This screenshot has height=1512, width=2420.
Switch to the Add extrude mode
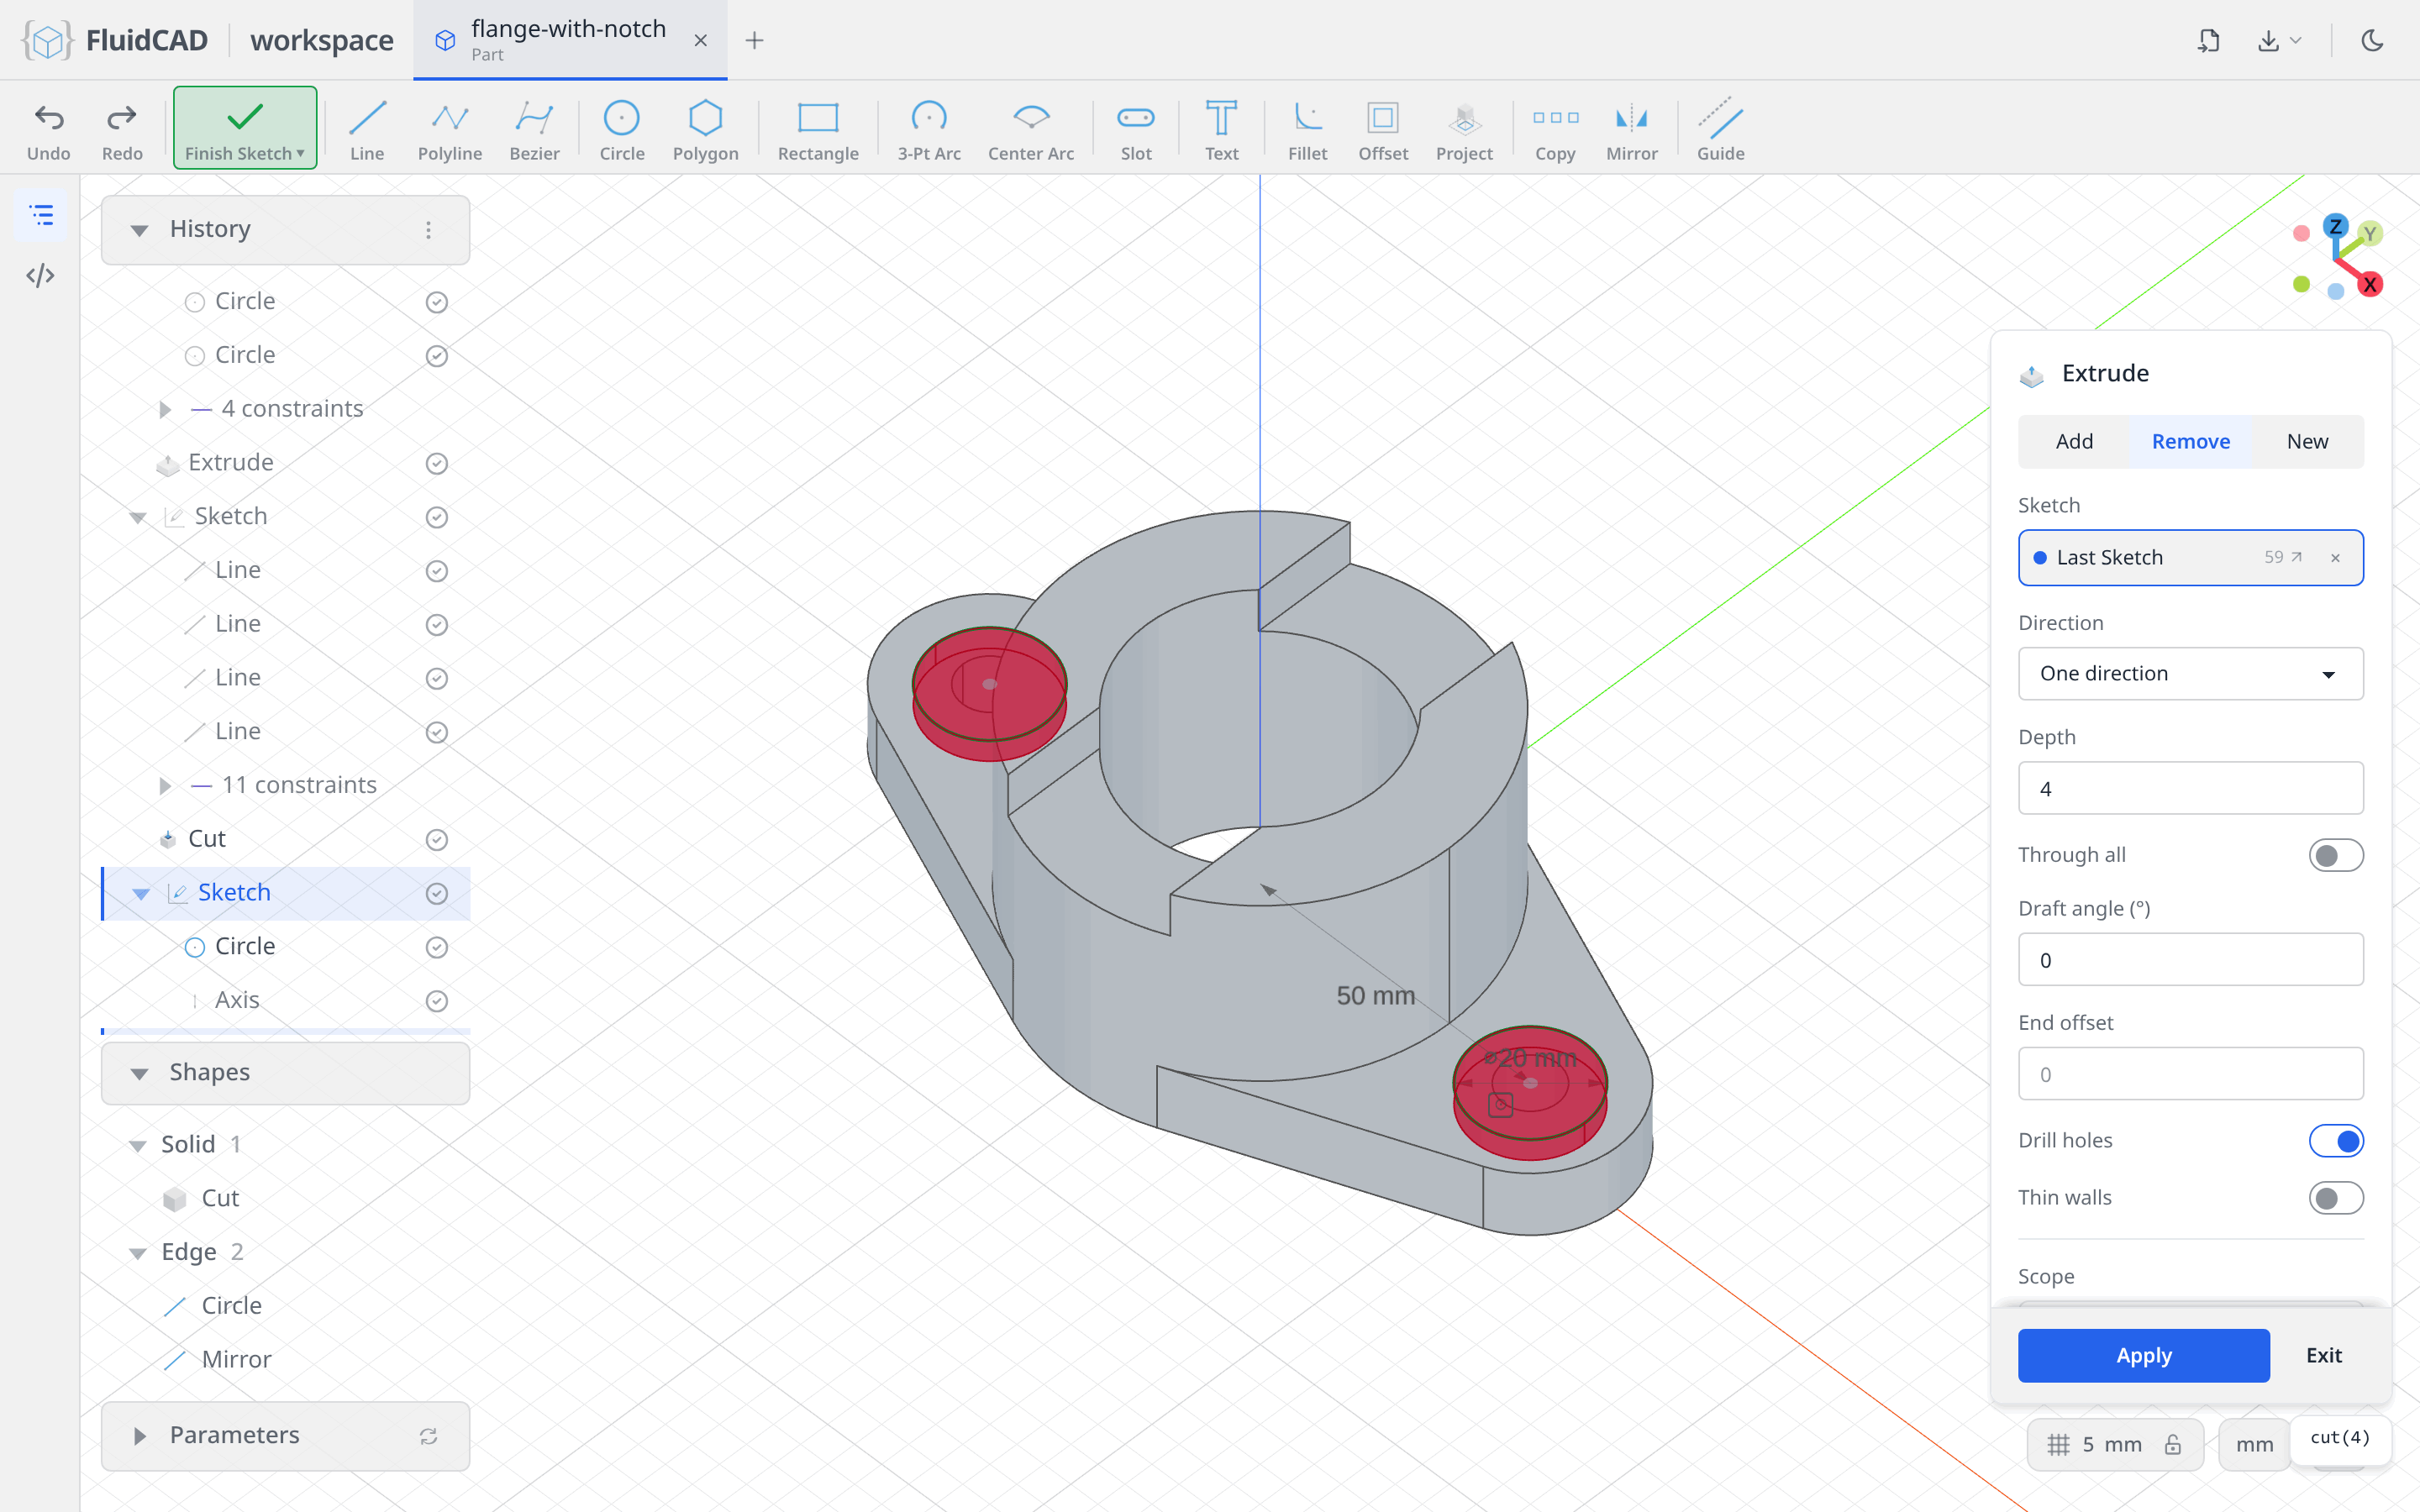2074,441
